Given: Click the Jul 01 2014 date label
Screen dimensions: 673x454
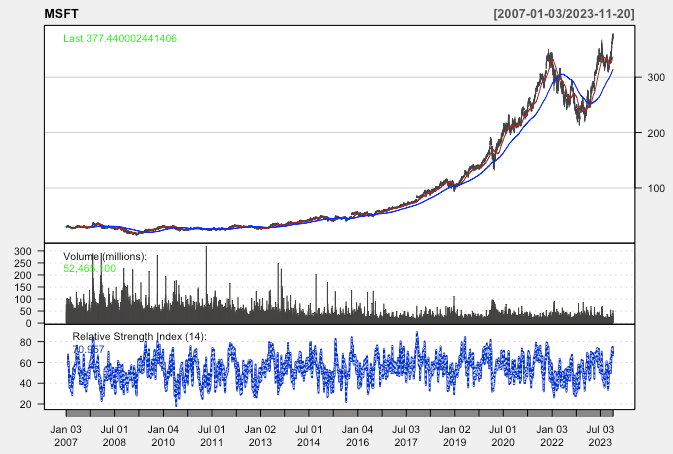Looking at the screenshot, I should [x=309, y=436].
